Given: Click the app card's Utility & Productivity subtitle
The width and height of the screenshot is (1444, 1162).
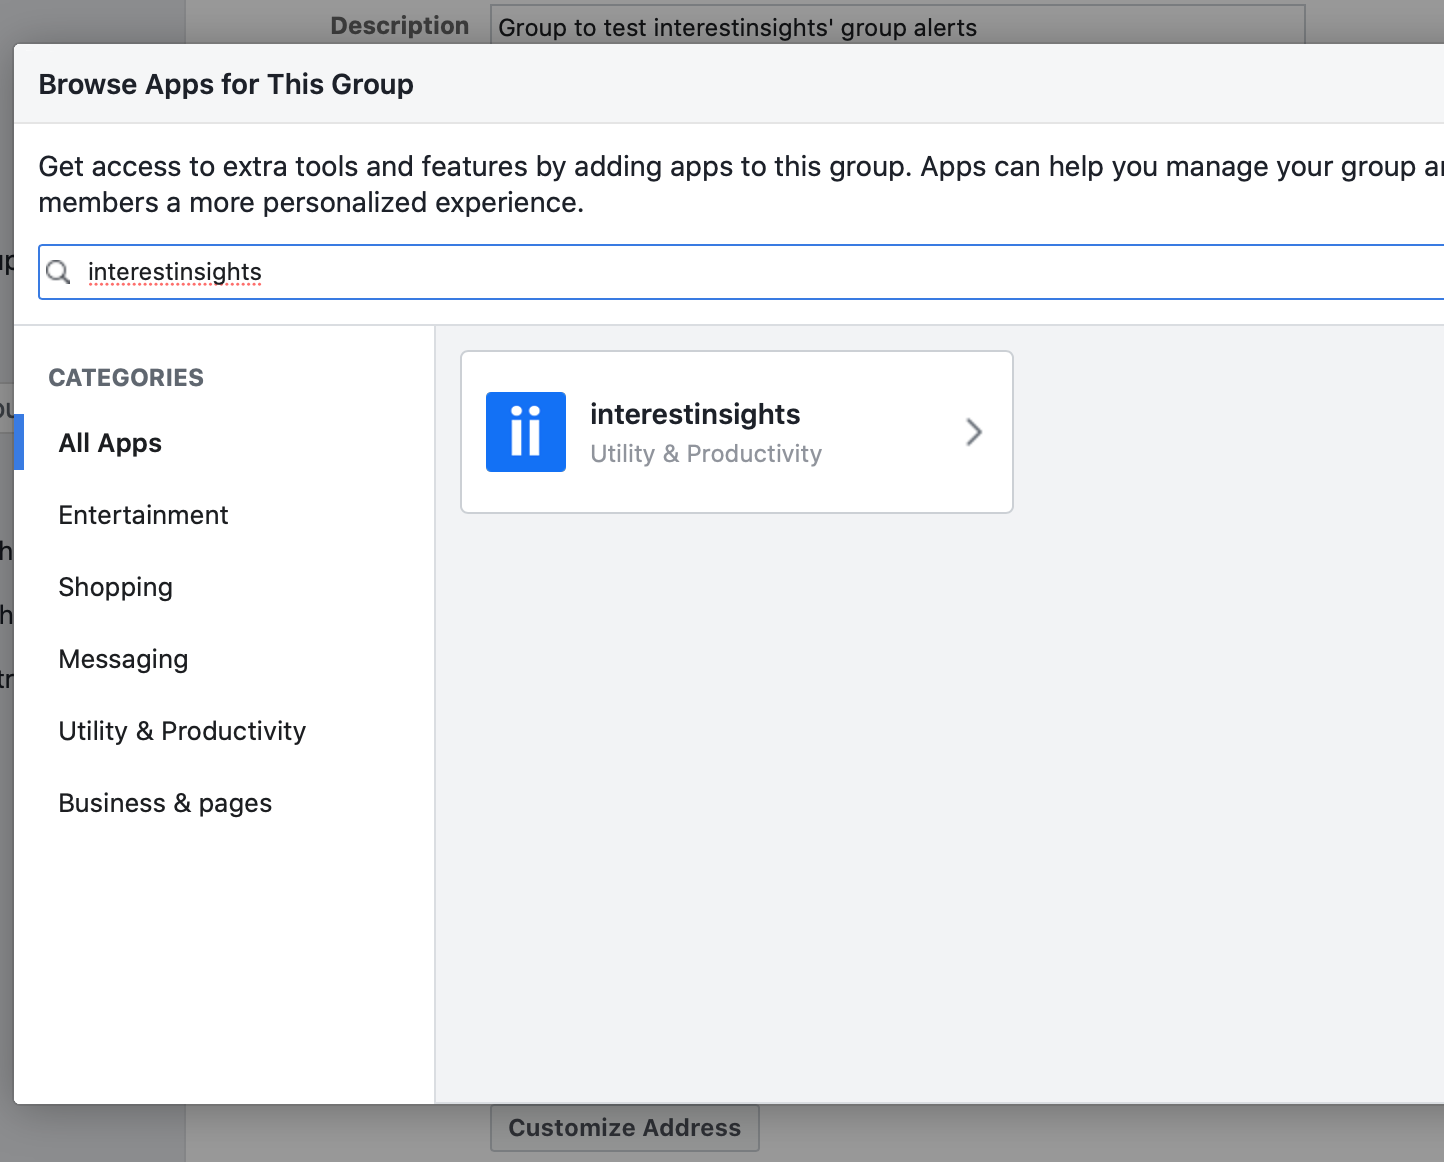Looking at the screenshot, I should [x=705, y=454].
